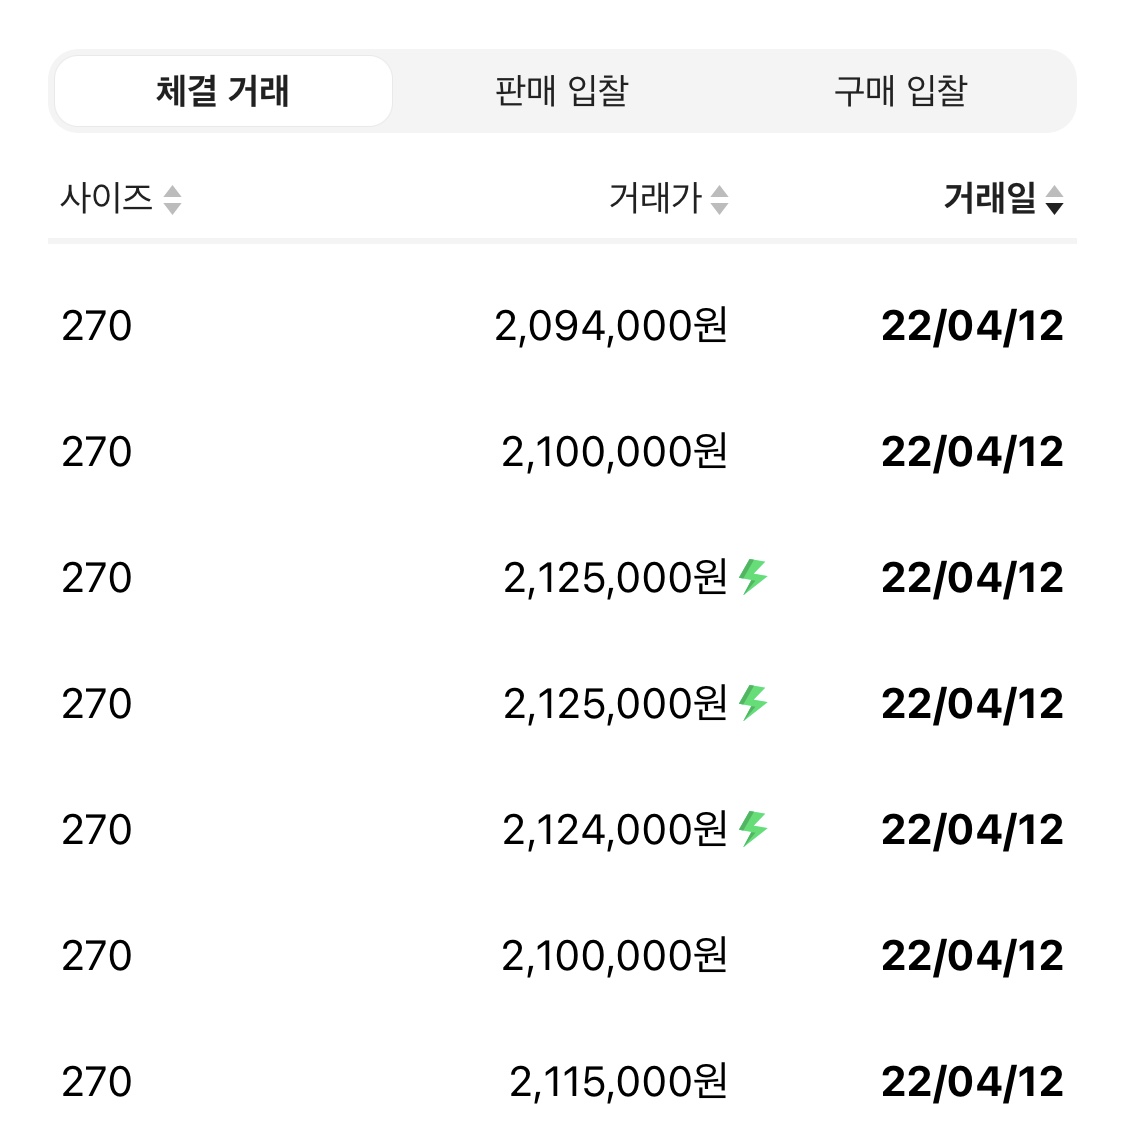The image size is (1125, 1125).
Task: Toggle 거래일 sort order arrow icon
Action: click(x=1054, y=199)
